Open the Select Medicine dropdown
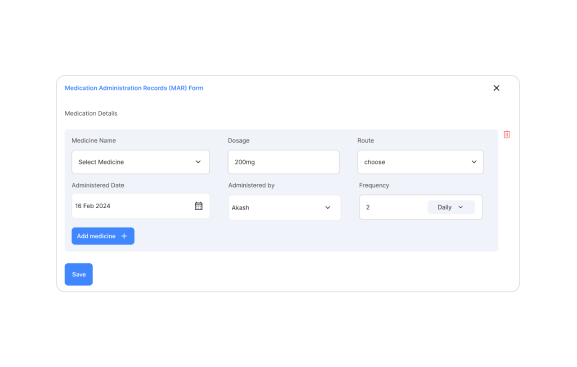 click(141, 162)
